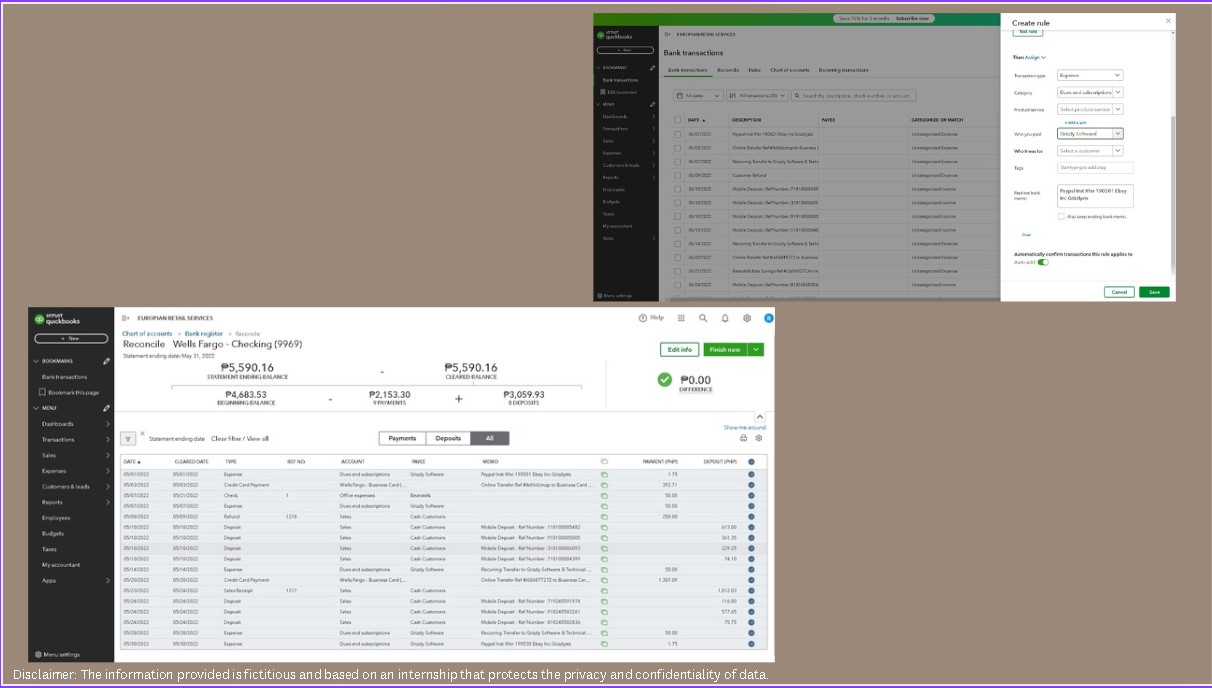Check Also keep existing bank memo box
This screenshot has width=1212, height=688.
coord(1061,216)
